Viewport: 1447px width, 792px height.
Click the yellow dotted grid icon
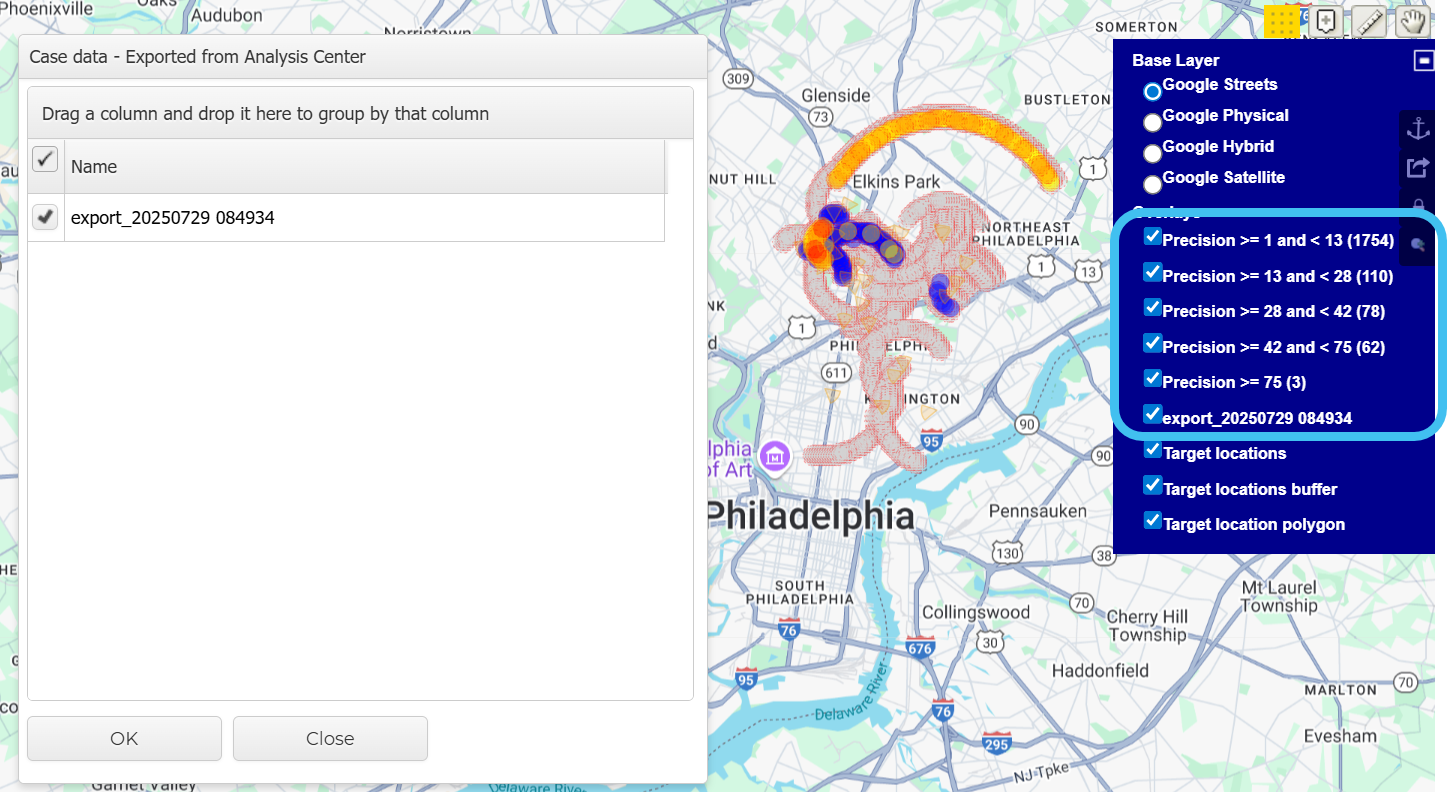click(1282, 22)
